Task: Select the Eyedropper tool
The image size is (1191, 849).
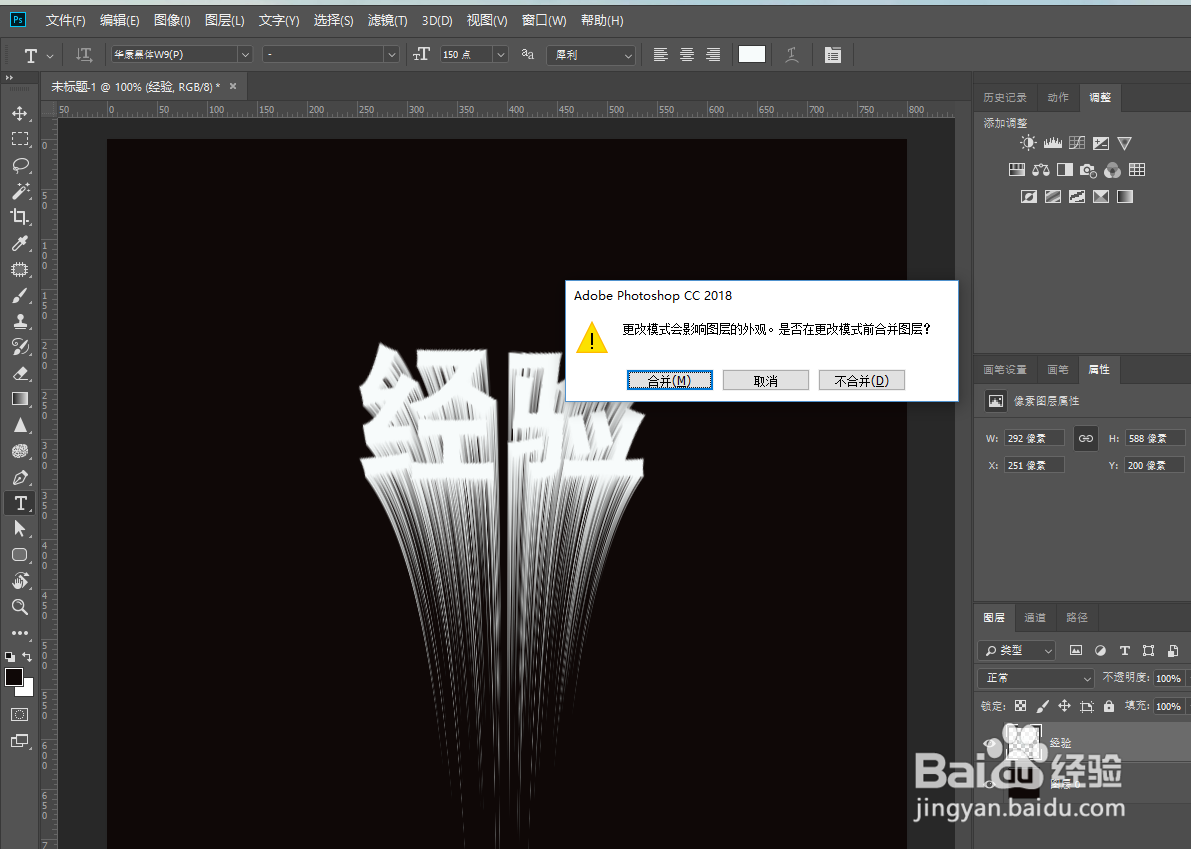Action: [20, 243]
